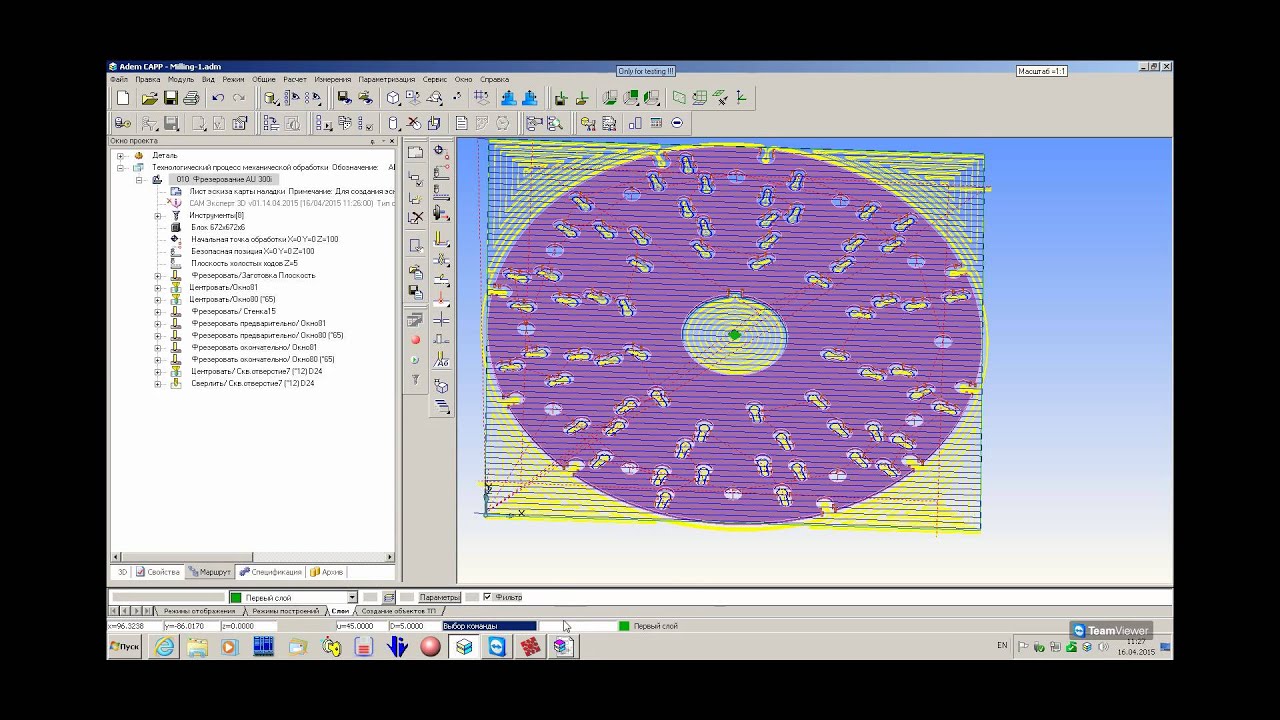Open the Первый слой layer dropdown

[x=351, y=597]
